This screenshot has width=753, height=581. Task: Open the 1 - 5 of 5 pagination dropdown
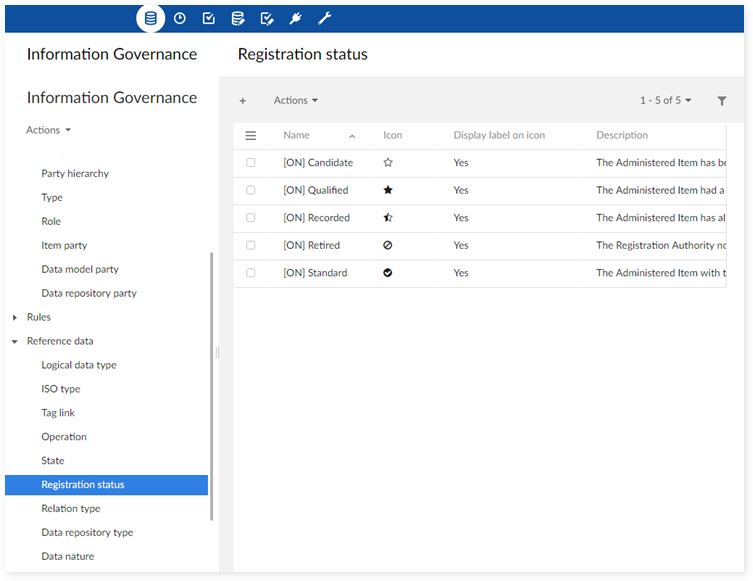(666, 101)
